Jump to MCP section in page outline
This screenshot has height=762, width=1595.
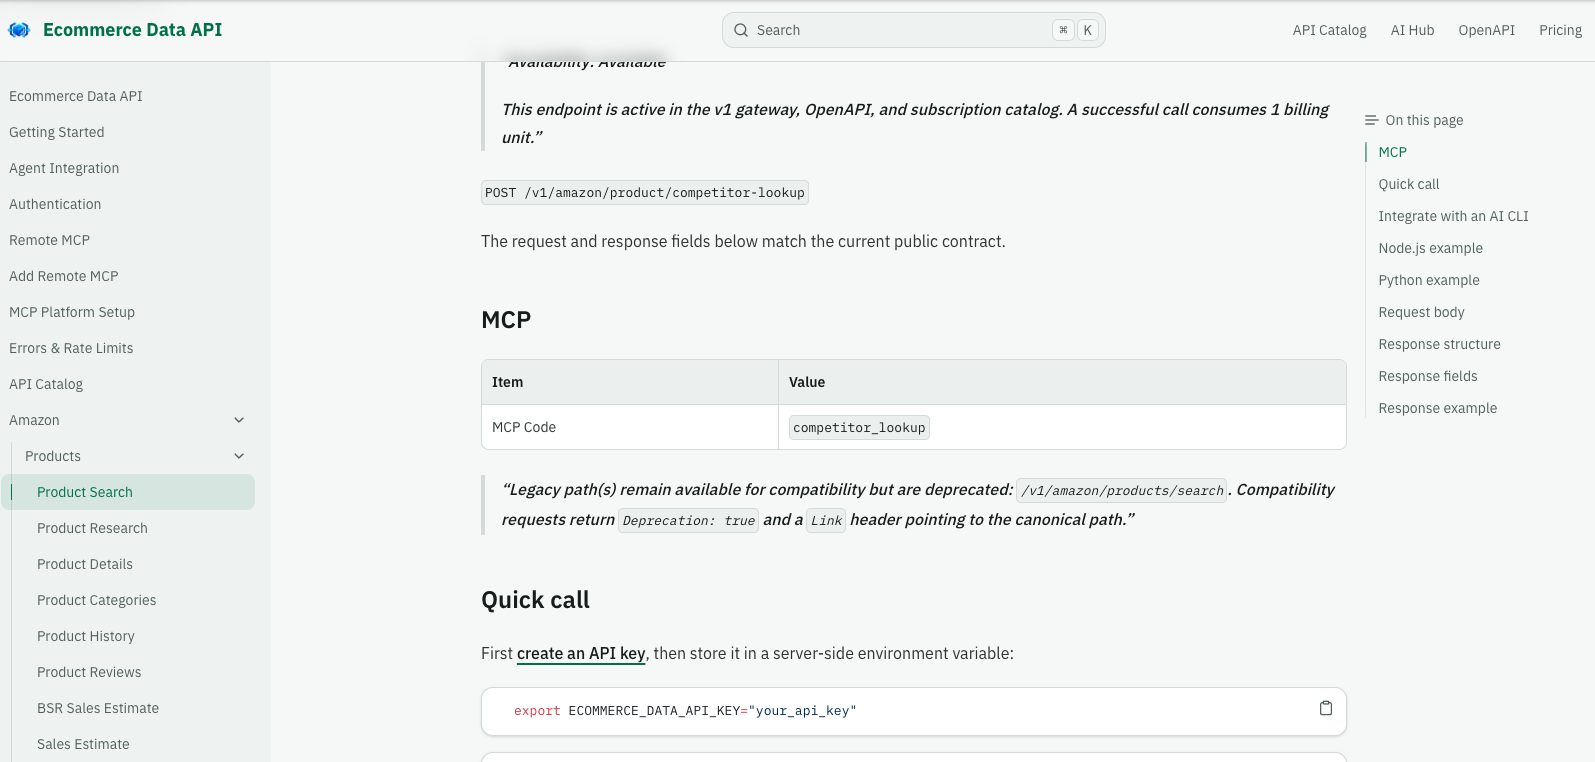pyautogui.click(x=1392, y=152)
